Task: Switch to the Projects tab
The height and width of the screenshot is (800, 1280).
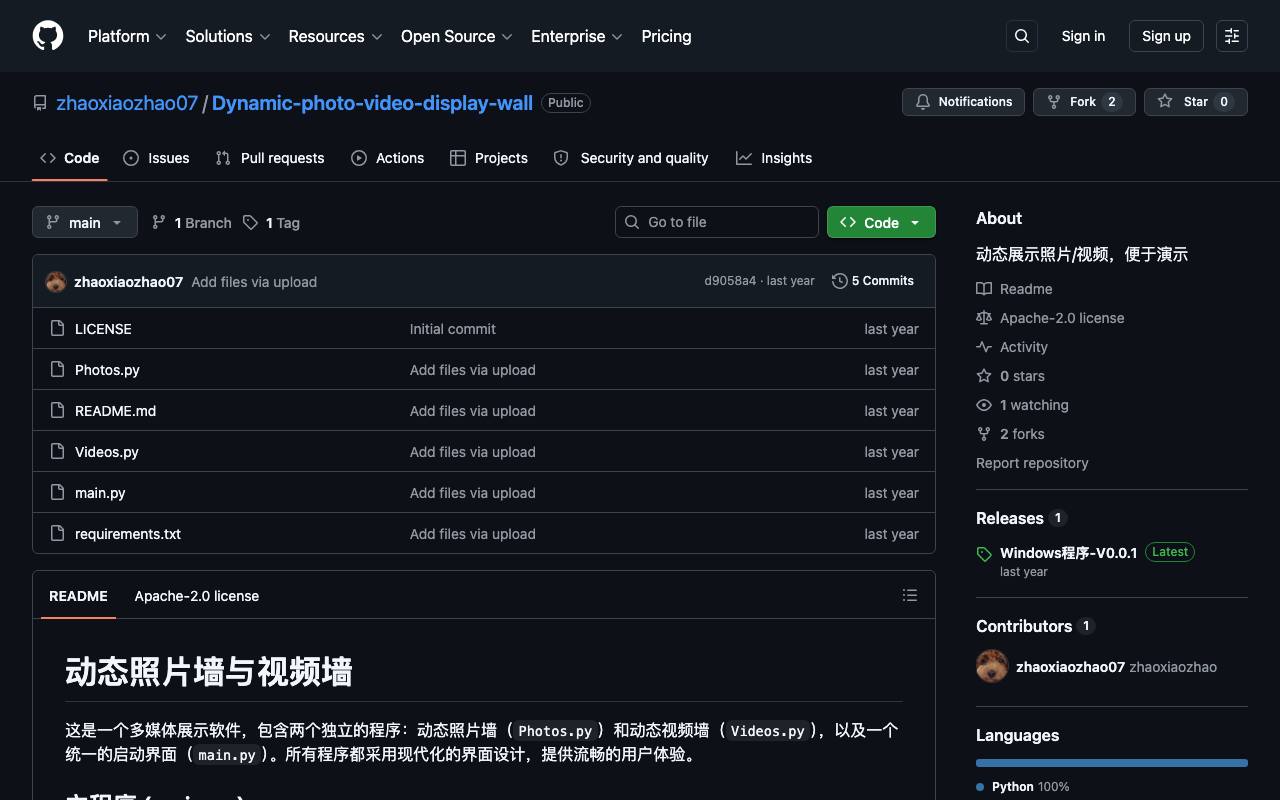Action: pos(489,158)
